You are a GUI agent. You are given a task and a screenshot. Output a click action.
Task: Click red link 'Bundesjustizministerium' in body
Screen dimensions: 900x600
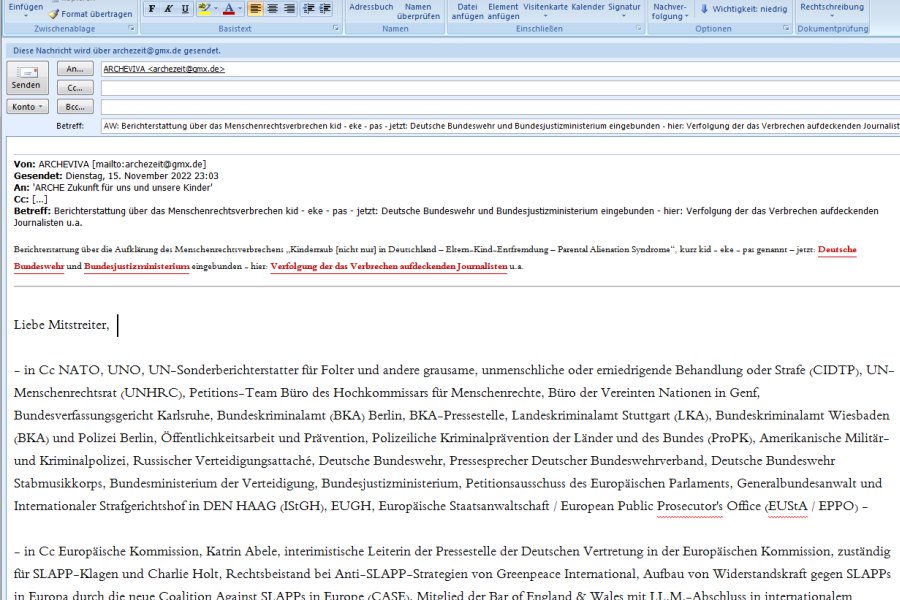137,266
